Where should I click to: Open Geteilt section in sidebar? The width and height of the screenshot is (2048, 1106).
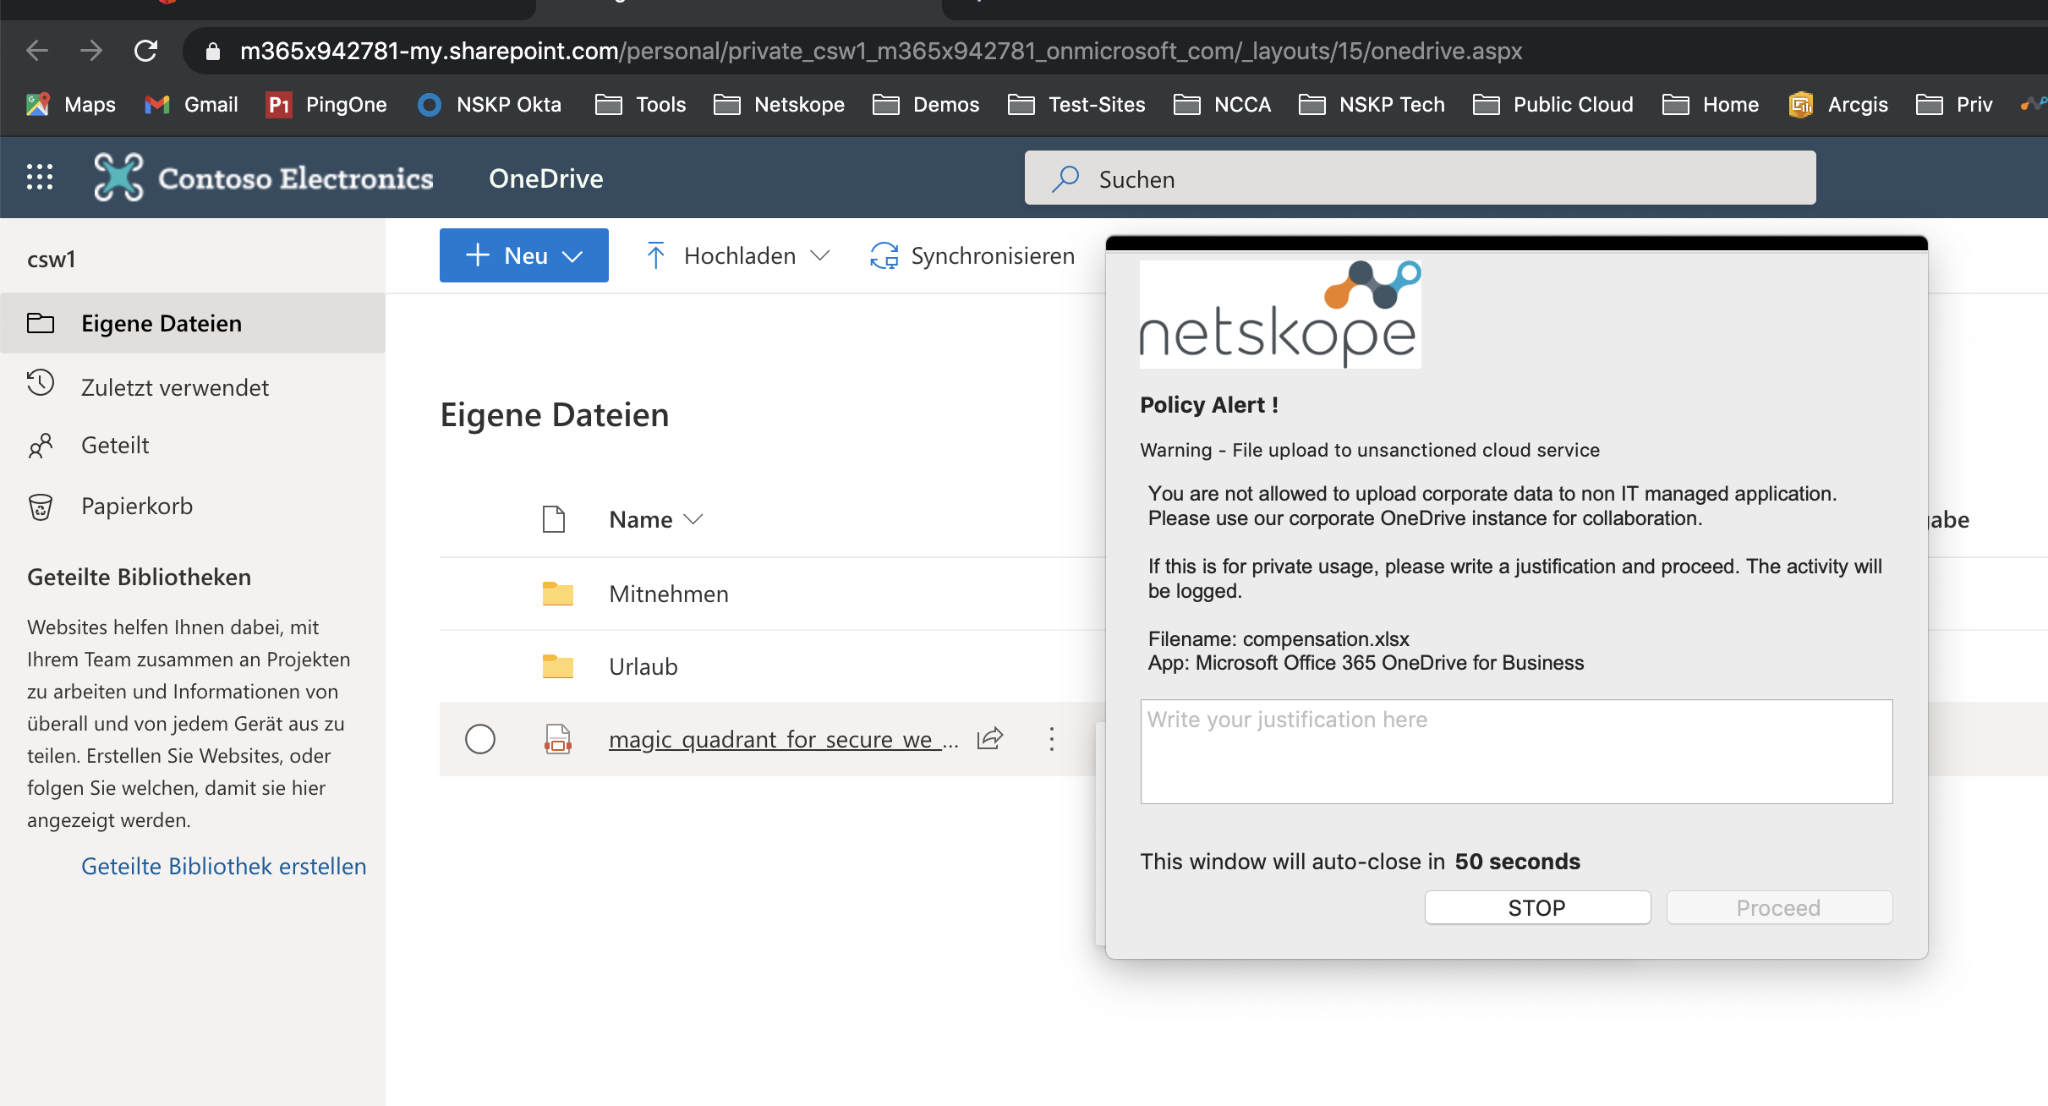pyautogui.click(x=115, y=445)
